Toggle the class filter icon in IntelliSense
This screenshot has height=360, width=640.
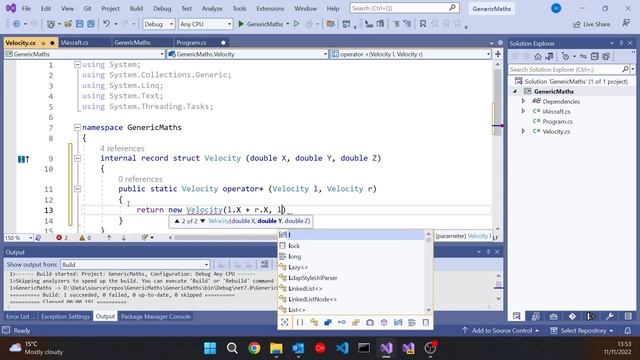pos(314,322)
